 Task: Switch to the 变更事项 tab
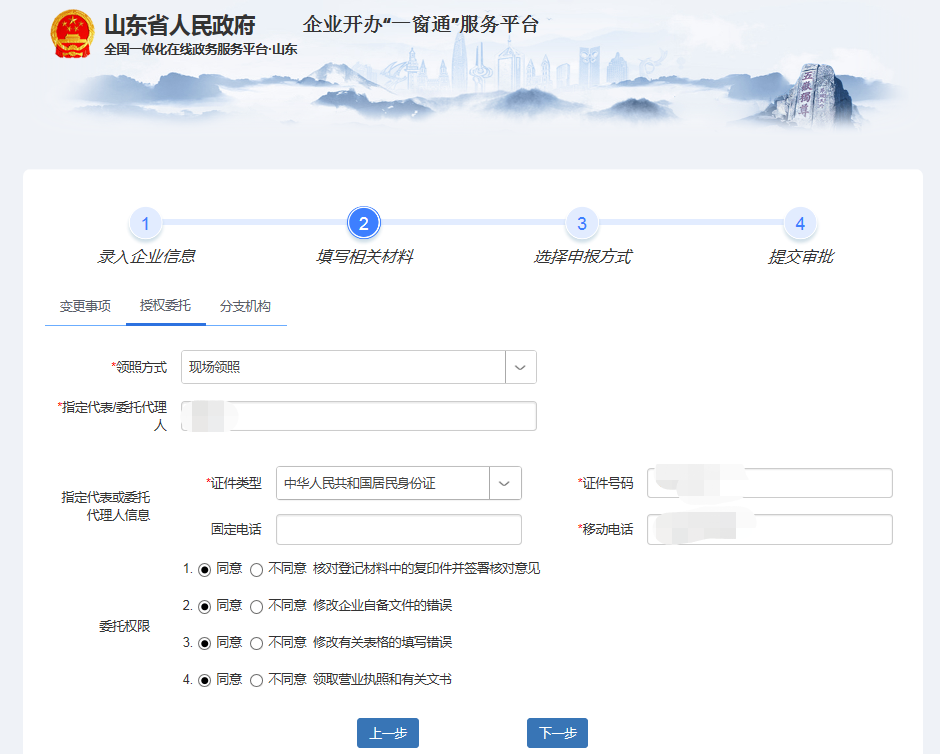[x=85, y=306]
